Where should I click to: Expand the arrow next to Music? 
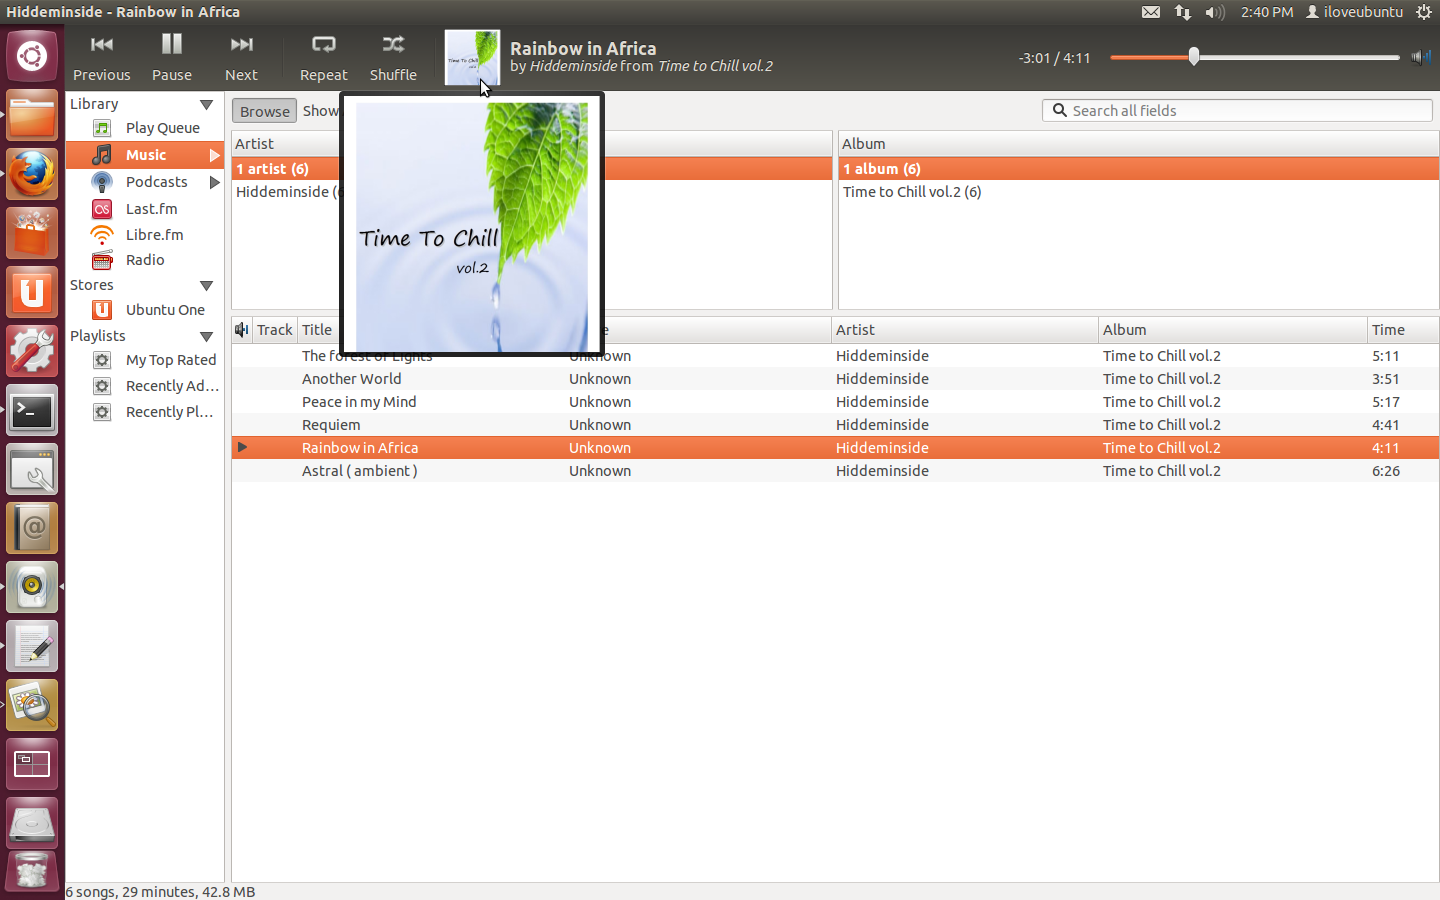tap(214, 155)
